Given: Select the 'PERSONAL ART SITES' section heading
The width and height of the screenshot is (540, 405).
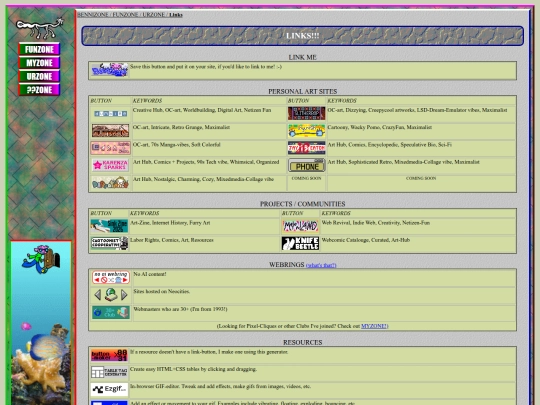Looking at the screenshot, I should (x=302, y=91).
